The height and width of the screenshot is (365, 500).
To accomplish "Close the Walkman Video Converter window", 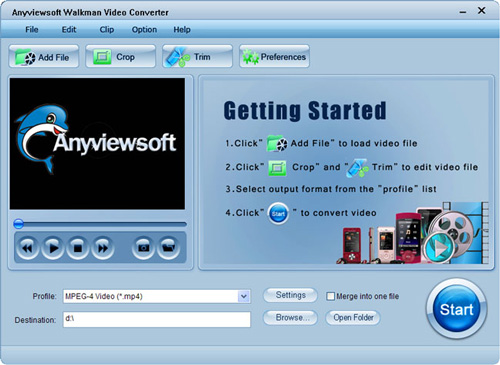I will click(481, 11).
